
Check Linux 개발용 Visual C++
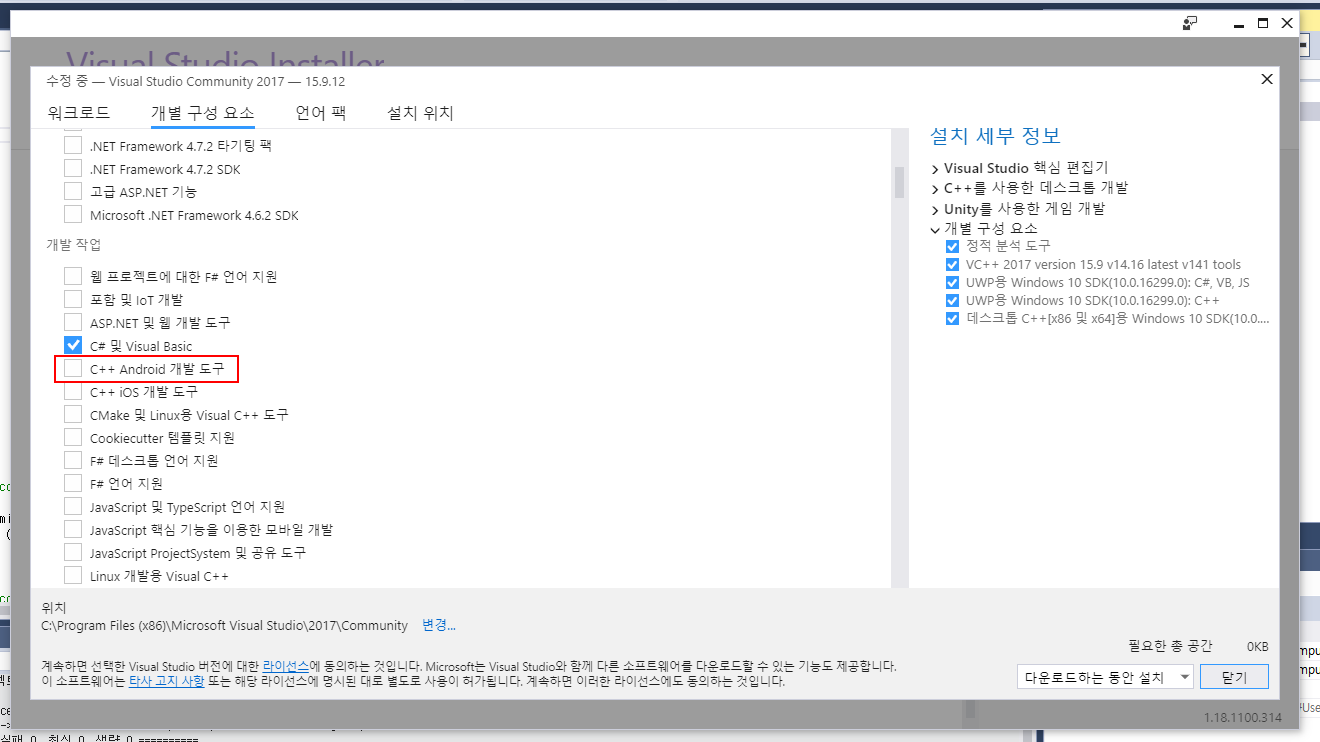(x=73, y=575)
